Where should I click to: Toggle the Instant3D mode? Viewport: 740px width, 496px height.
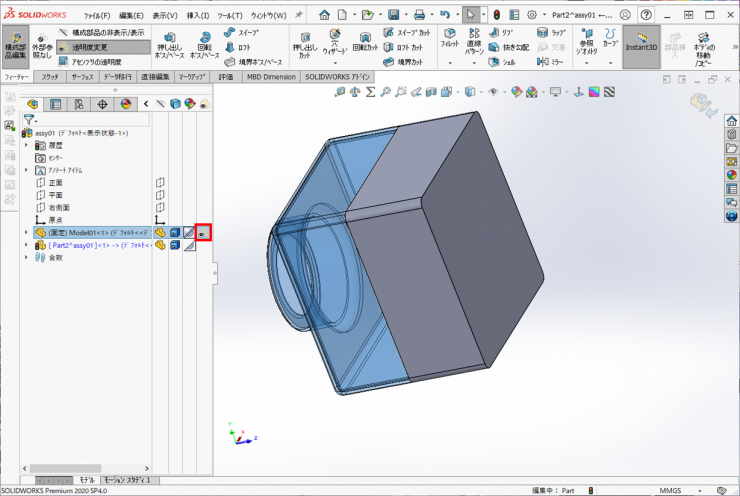[641, 46]
